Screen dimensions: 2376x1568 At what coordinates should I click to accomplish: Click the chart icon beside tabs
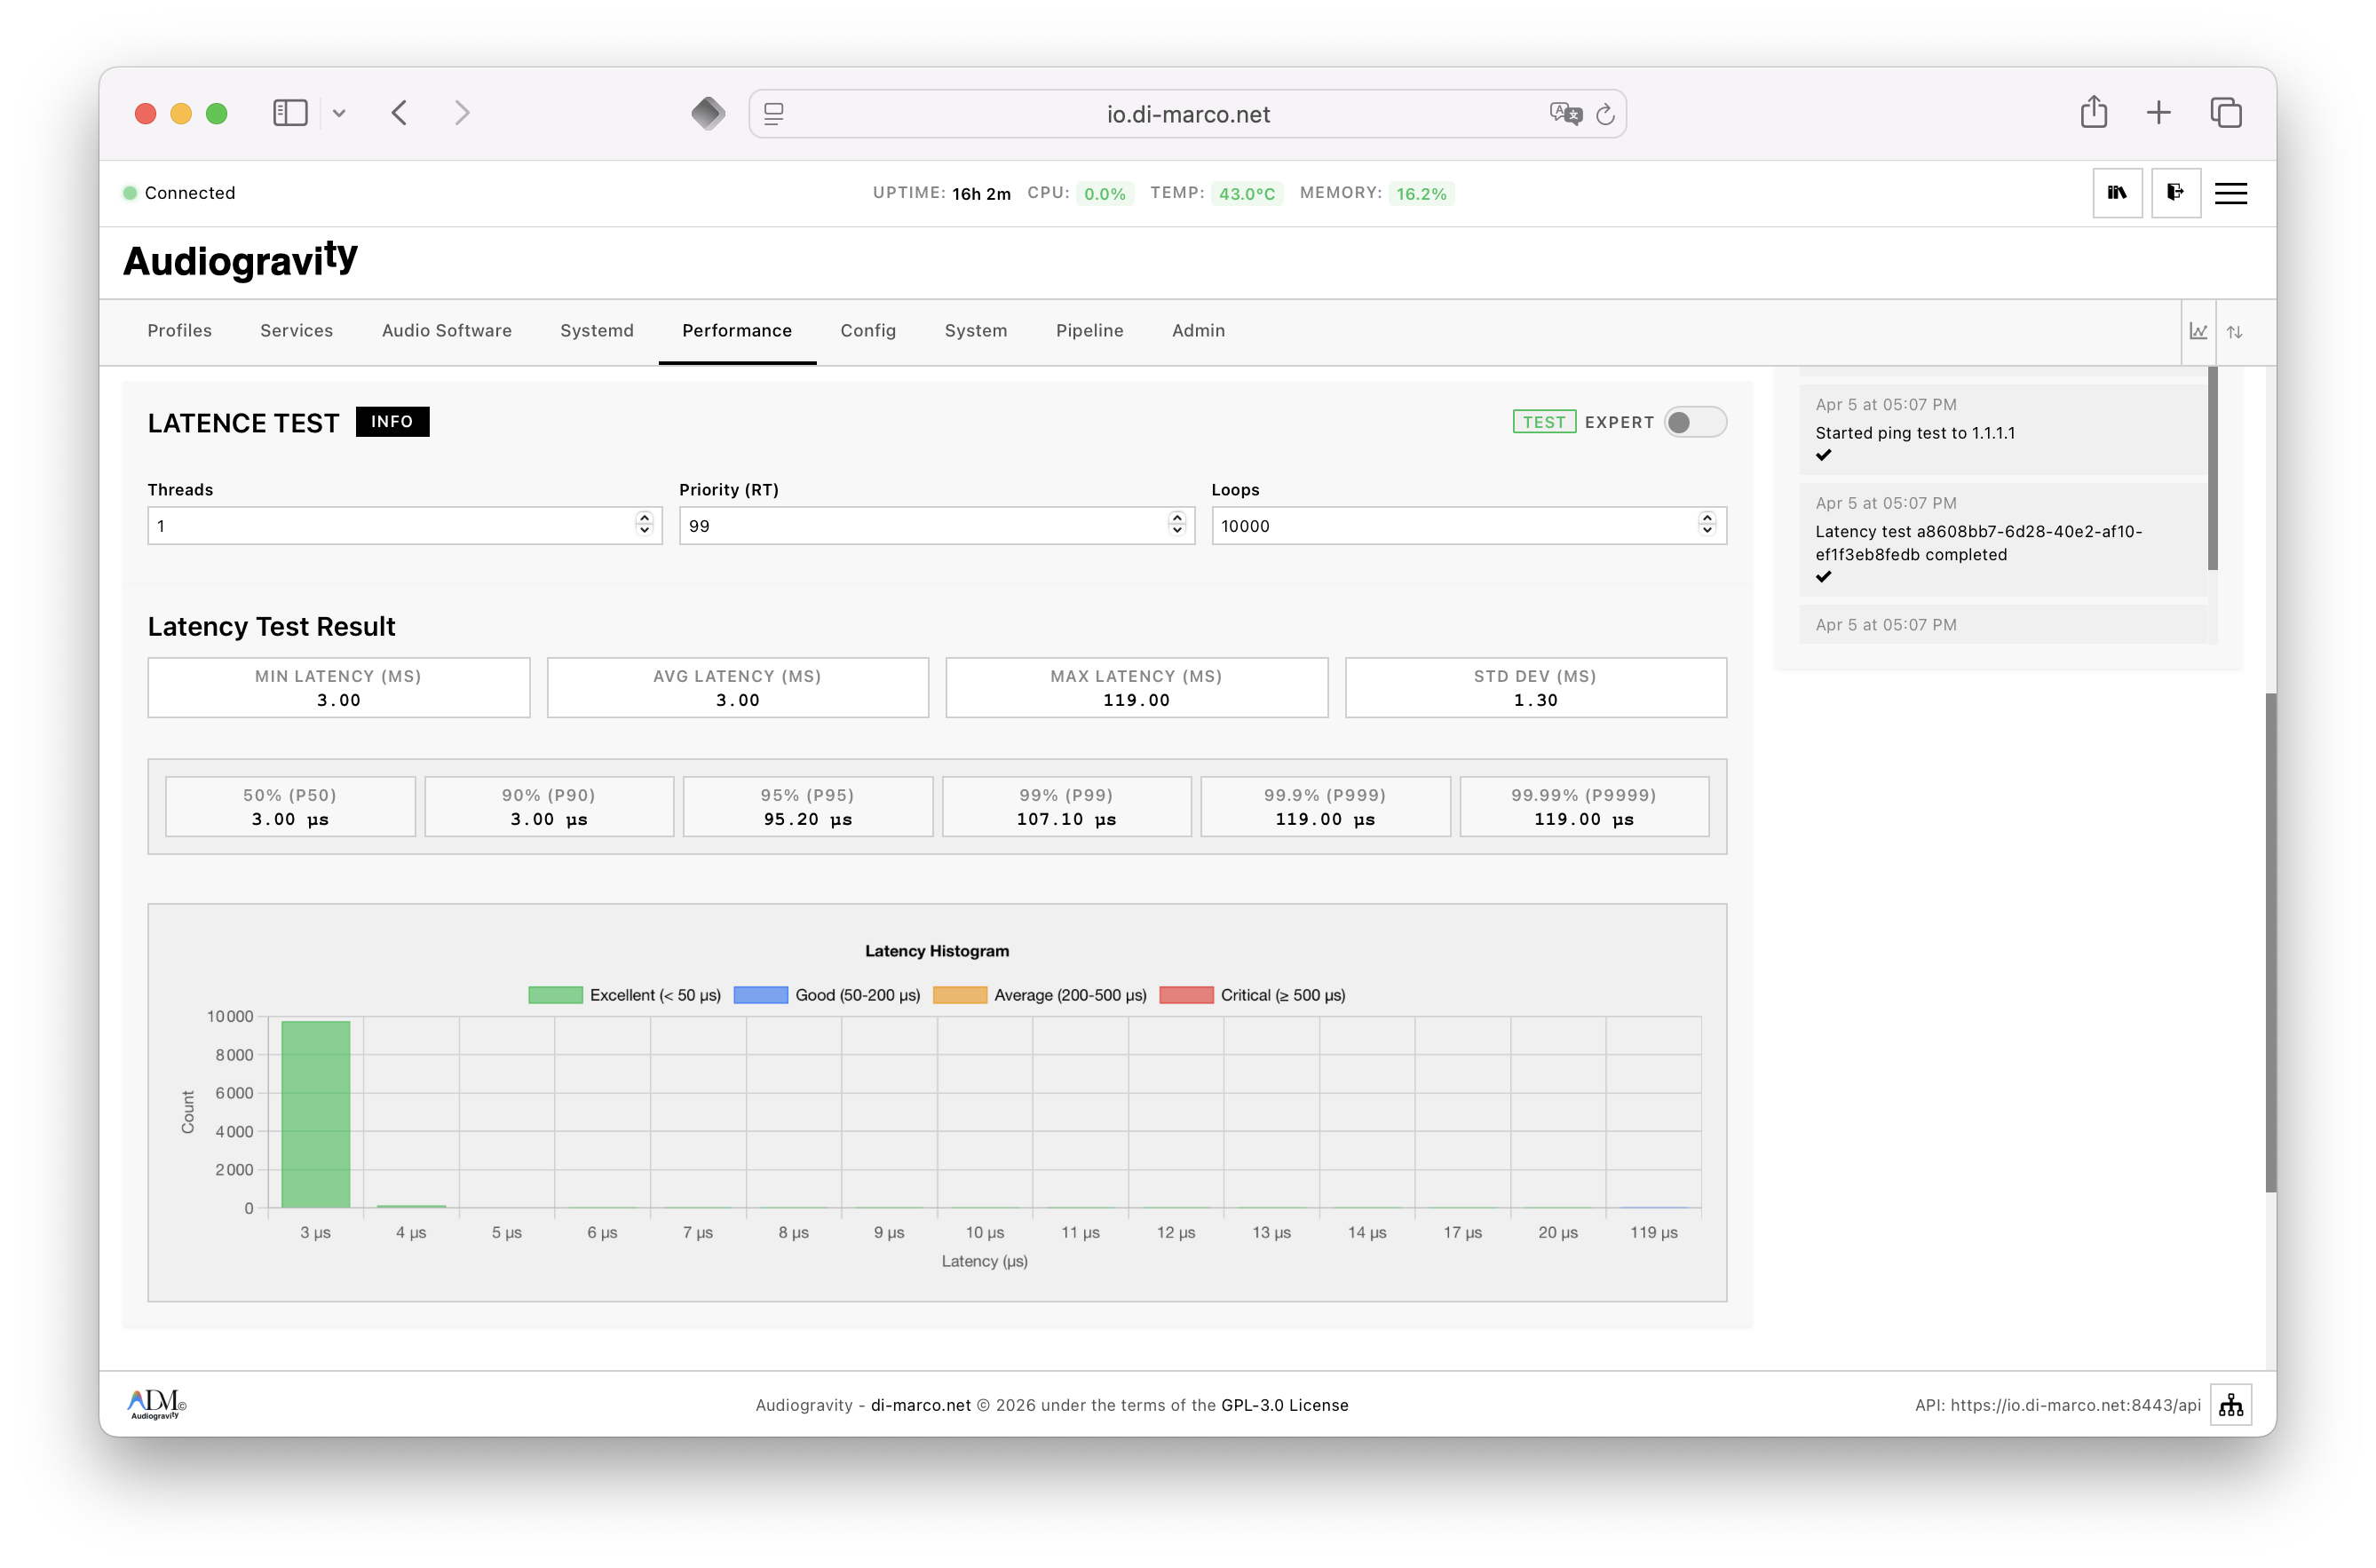pyautogui.click(x=2197, y=332)
